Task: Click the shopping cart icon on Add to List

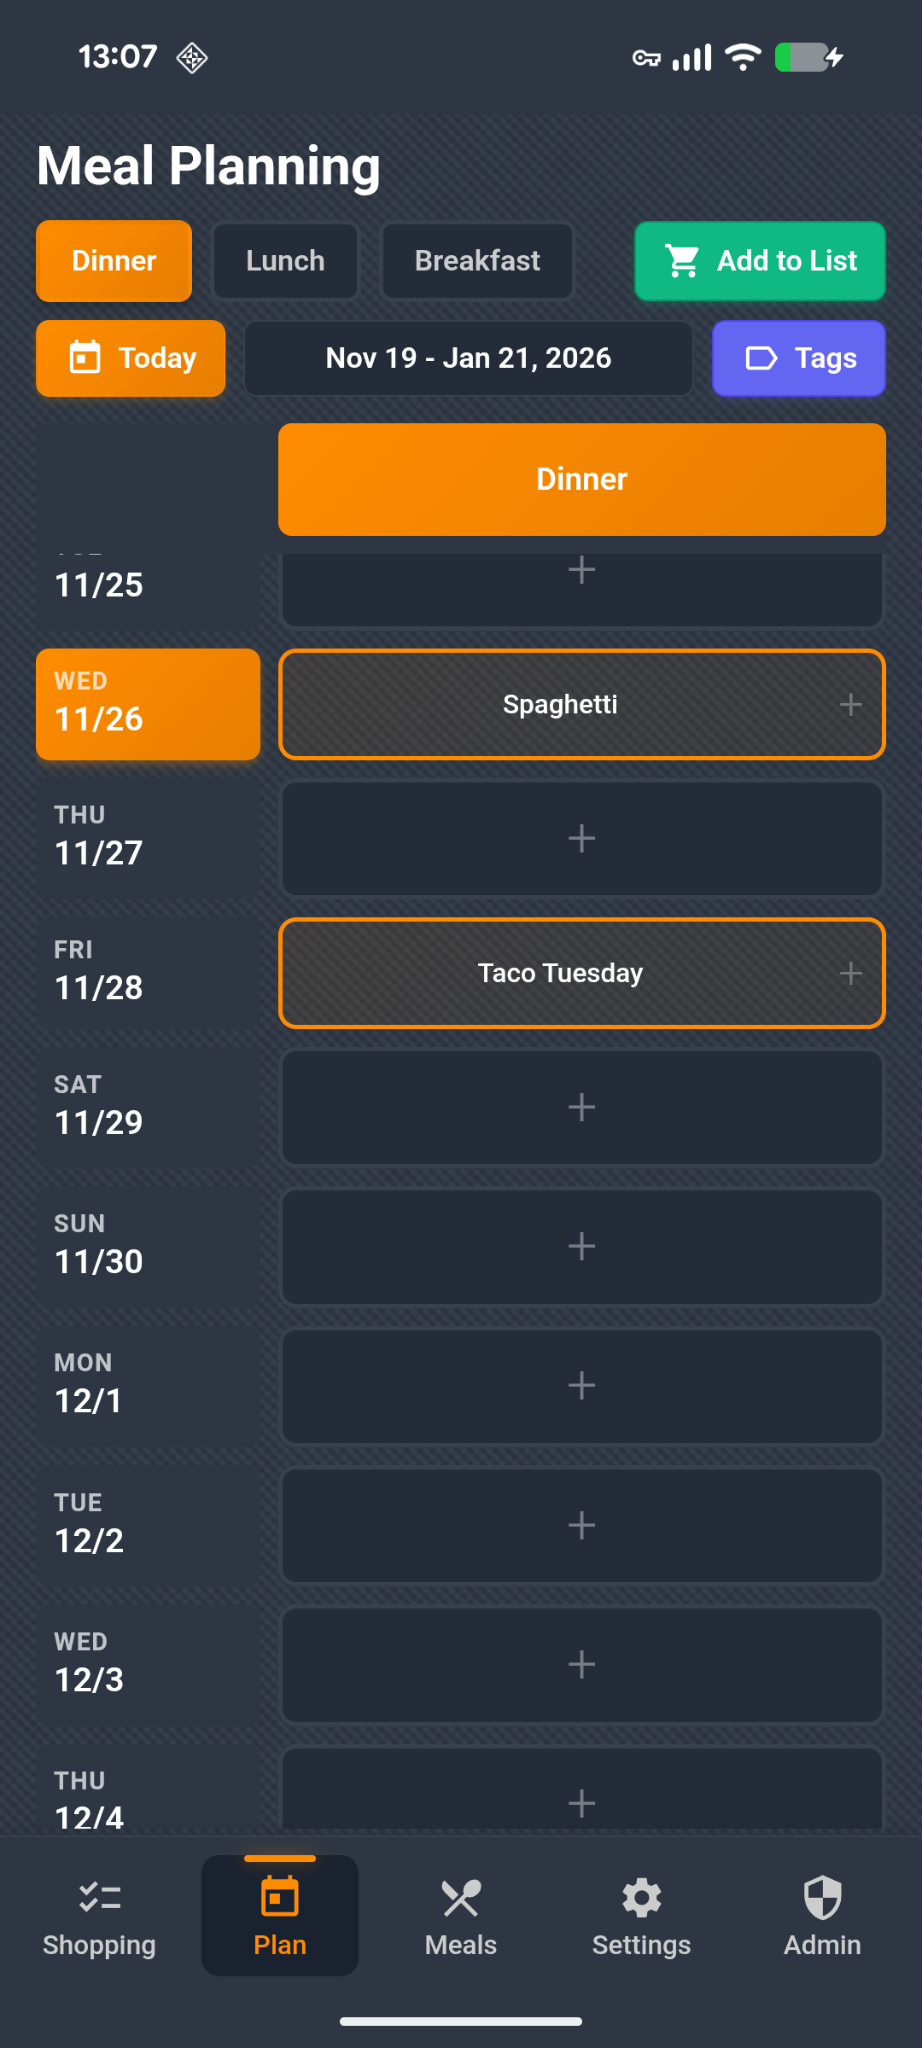Action: (x=681, y=261)
